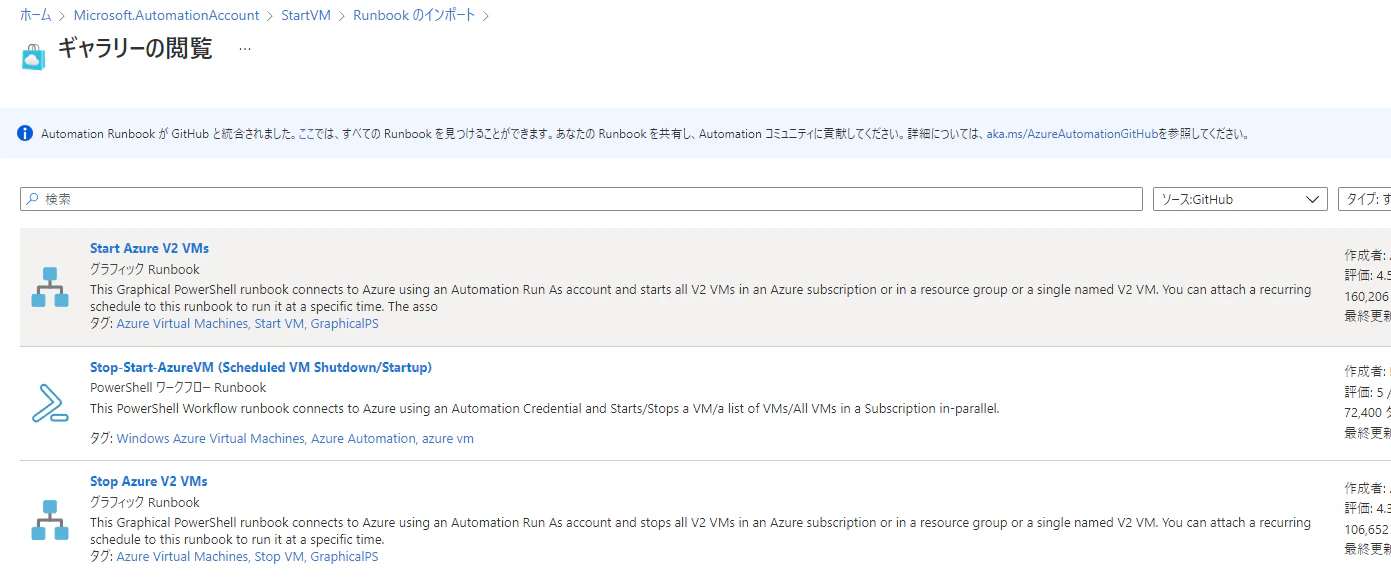This screenshot has width=1391, height=578.
Task: Navigate to StartVM breadcrumb
Action: (x=306, y=15)
